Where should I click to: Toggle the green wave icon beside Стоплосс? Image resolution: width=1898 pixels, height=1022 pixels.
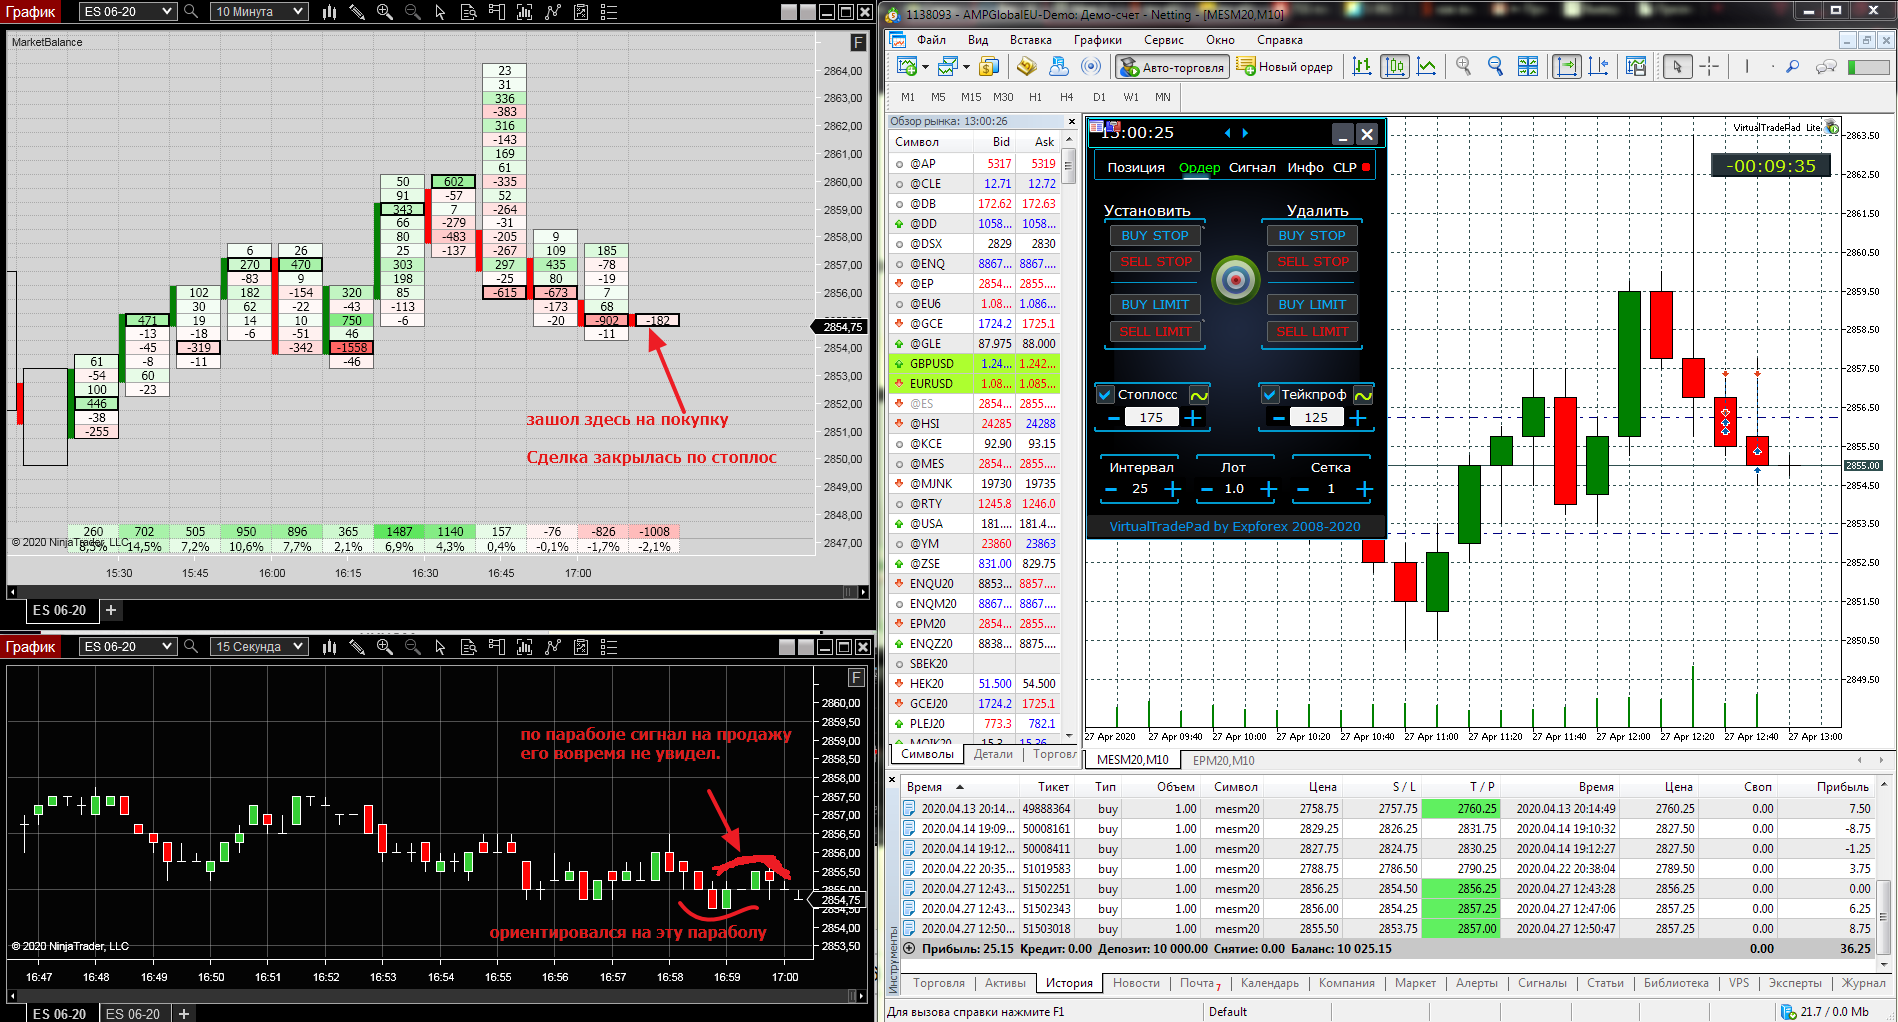coord(1199,395)
